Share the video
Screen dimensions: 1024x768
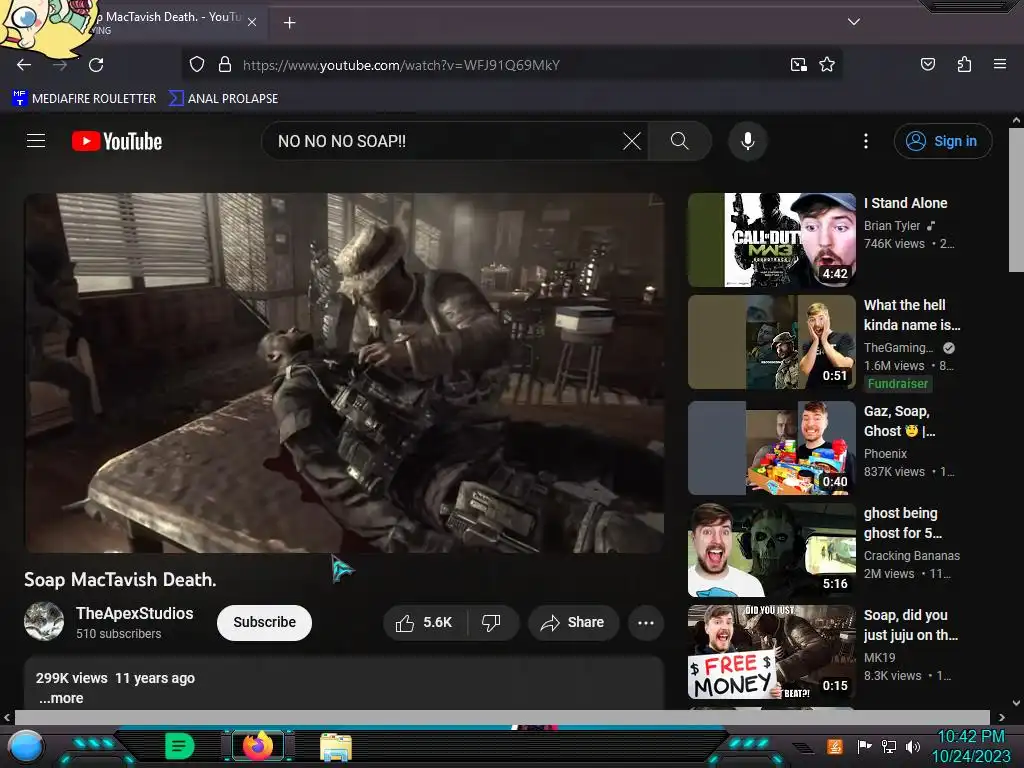pyautogui.click(x=573, y=622)
